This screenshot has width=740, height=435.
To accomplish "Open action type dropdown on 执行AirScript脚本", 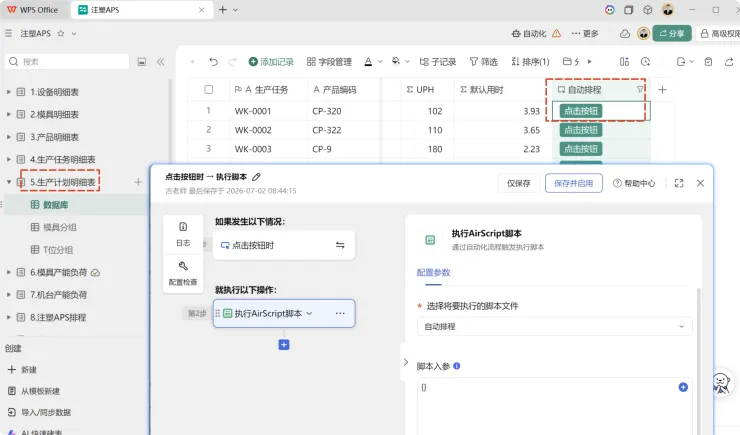I will [x=309, y=313].
